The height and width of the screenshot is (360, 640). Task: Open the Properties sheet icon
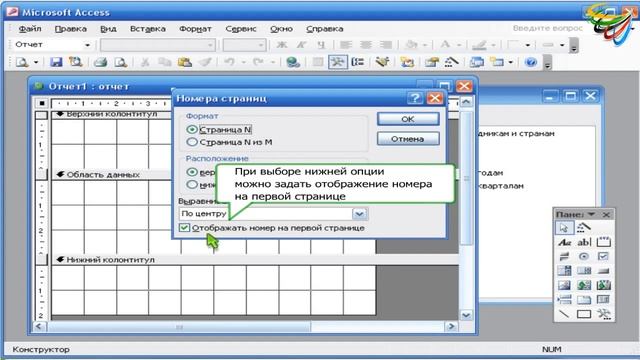click(x=431, y=62)
